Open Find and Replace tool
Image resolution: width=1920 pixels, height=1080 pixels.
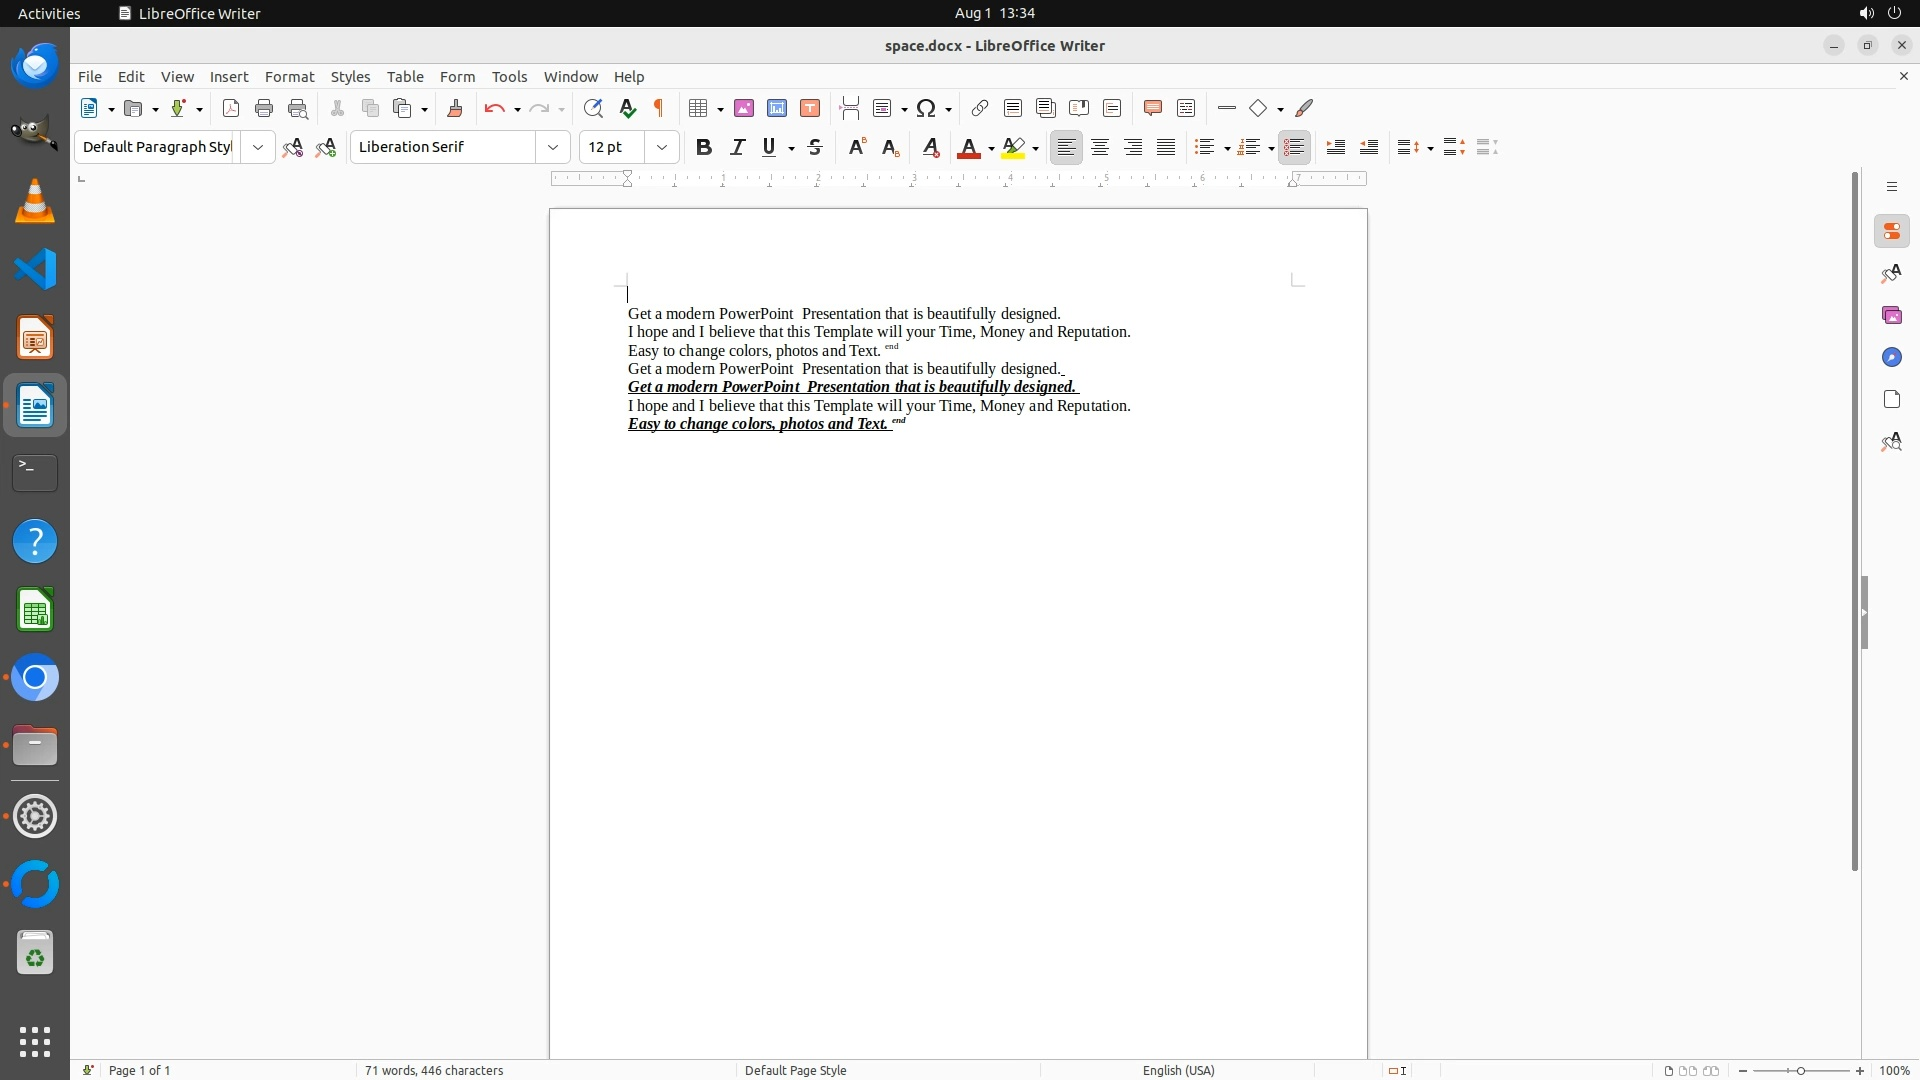pyautogui.click(x=593, y=109)
